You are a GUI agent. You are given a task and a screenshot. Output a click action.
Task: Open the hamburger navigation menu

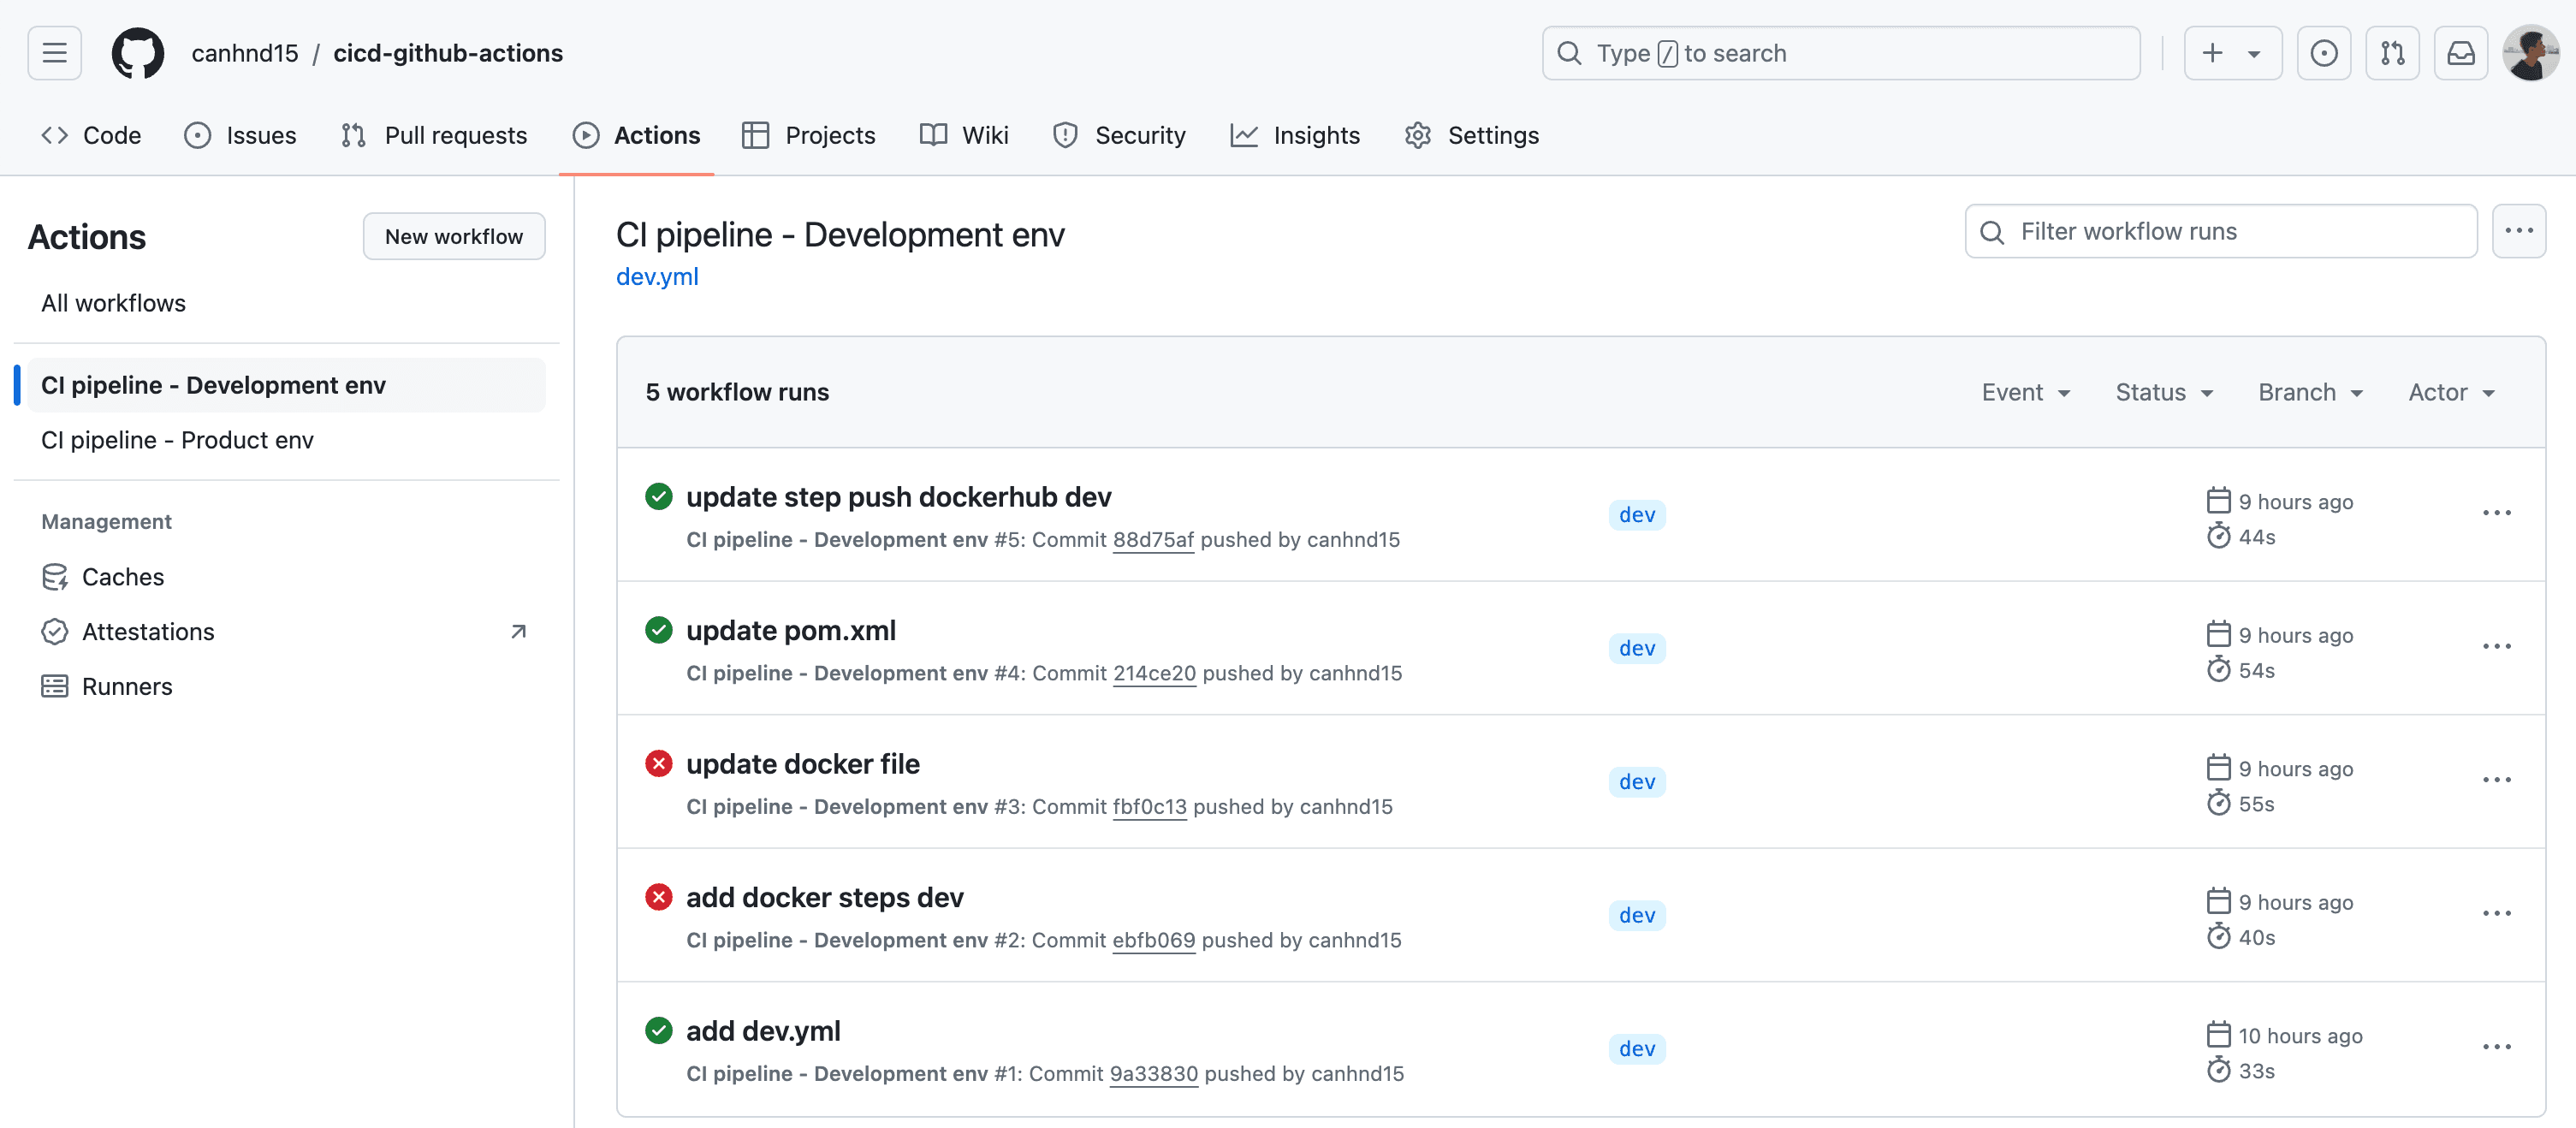(x=54, y=53)
